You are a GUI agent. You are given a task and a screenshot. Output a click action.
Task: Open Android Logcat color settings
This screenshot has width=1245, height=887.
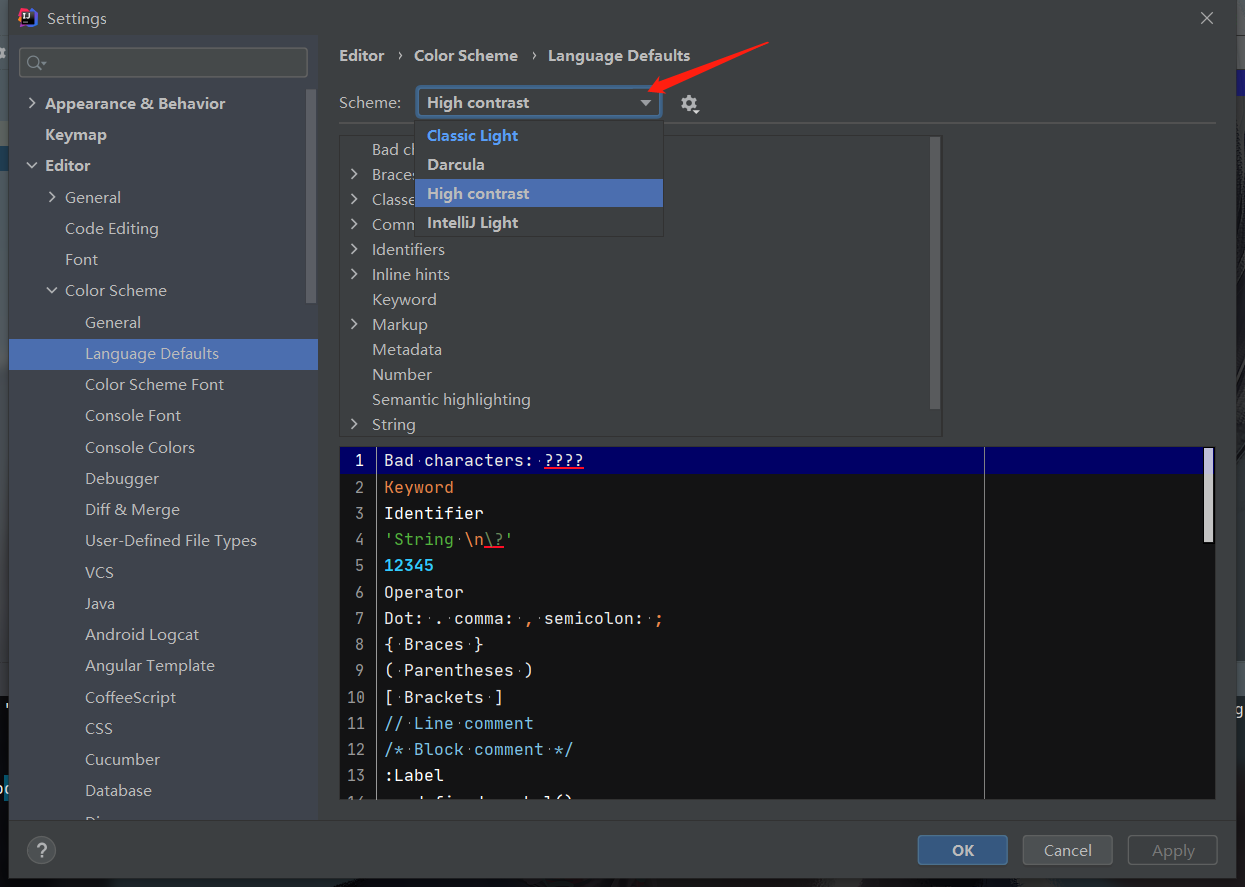(142, 634)
